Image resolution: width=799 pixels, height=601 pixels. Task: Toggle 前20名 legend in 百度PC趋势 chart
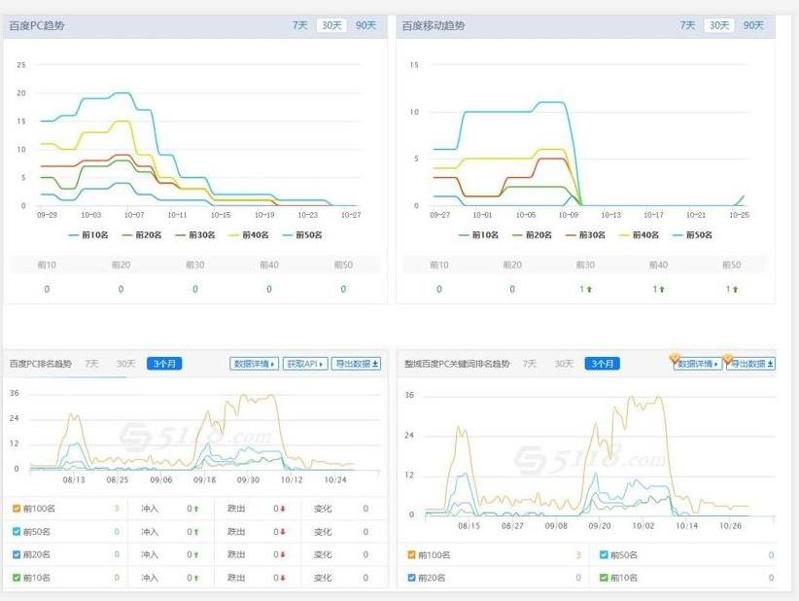[x=142, y=235]
